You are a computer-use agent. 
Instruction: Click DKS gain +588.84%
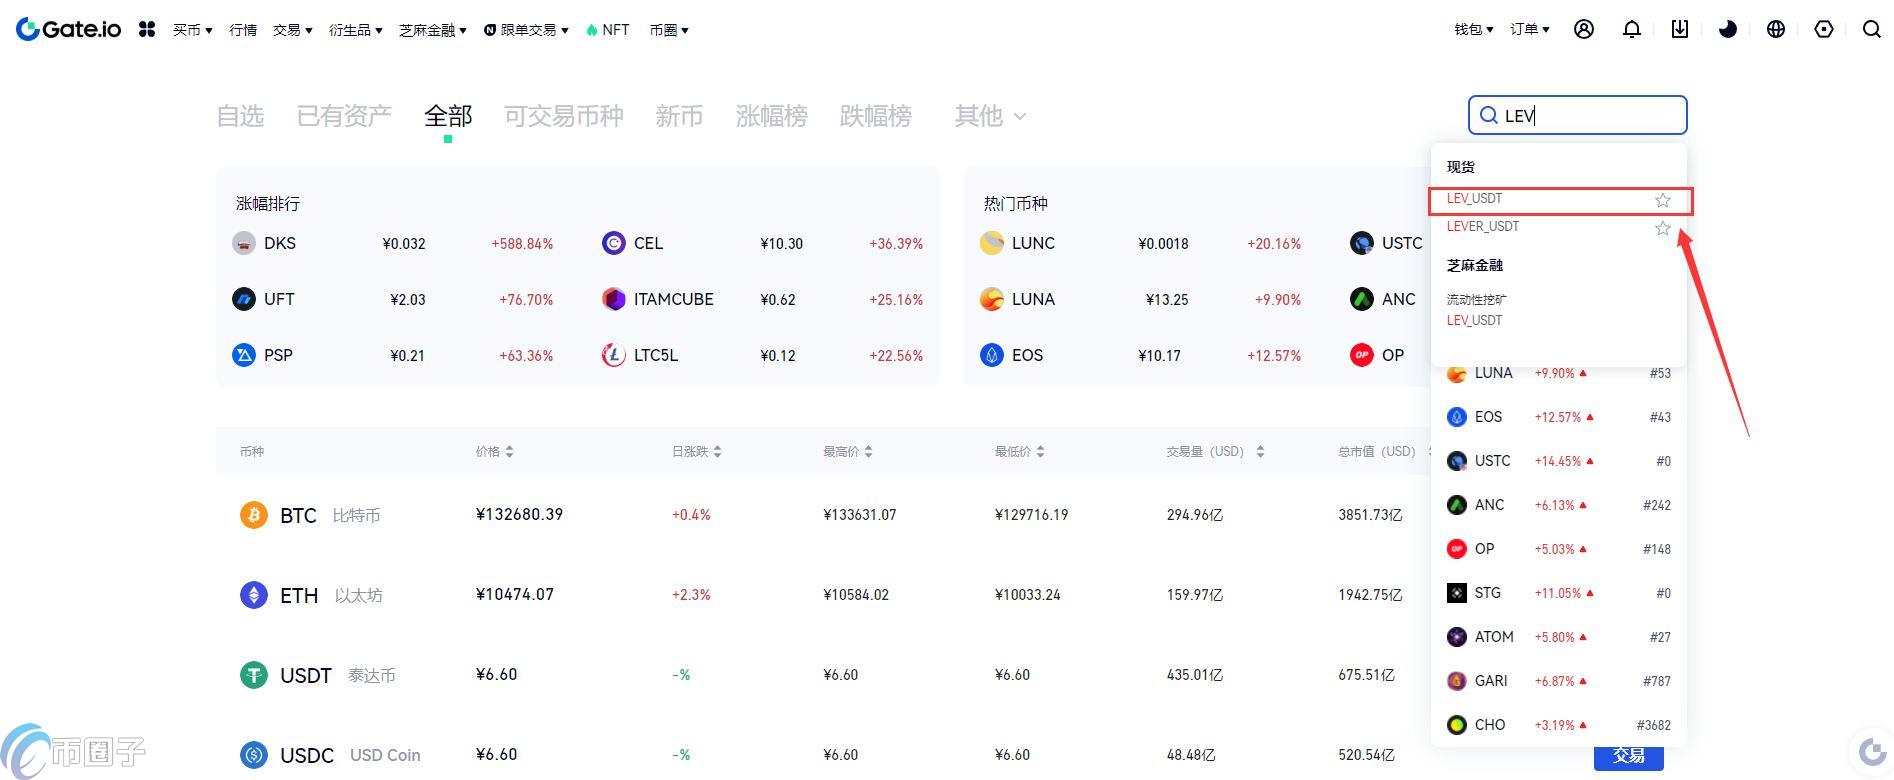(x=522, y=244)
